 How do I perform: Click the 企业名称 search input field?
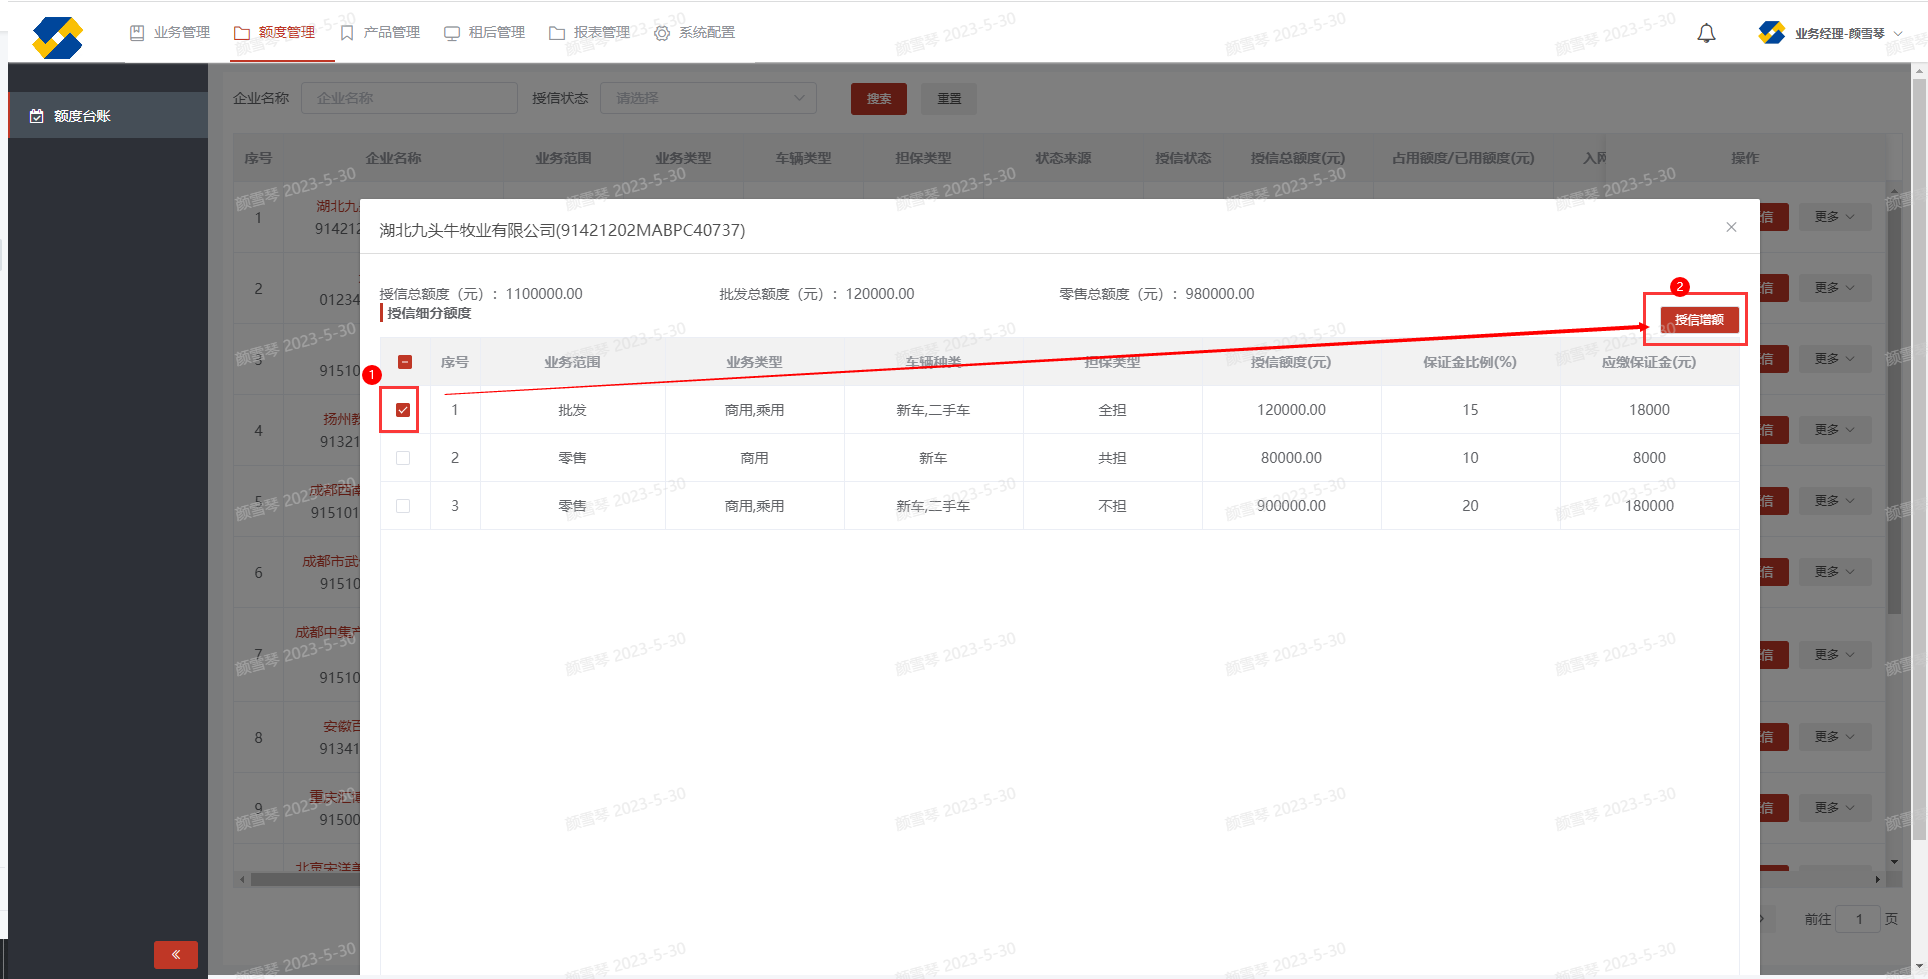click(409, 98)
